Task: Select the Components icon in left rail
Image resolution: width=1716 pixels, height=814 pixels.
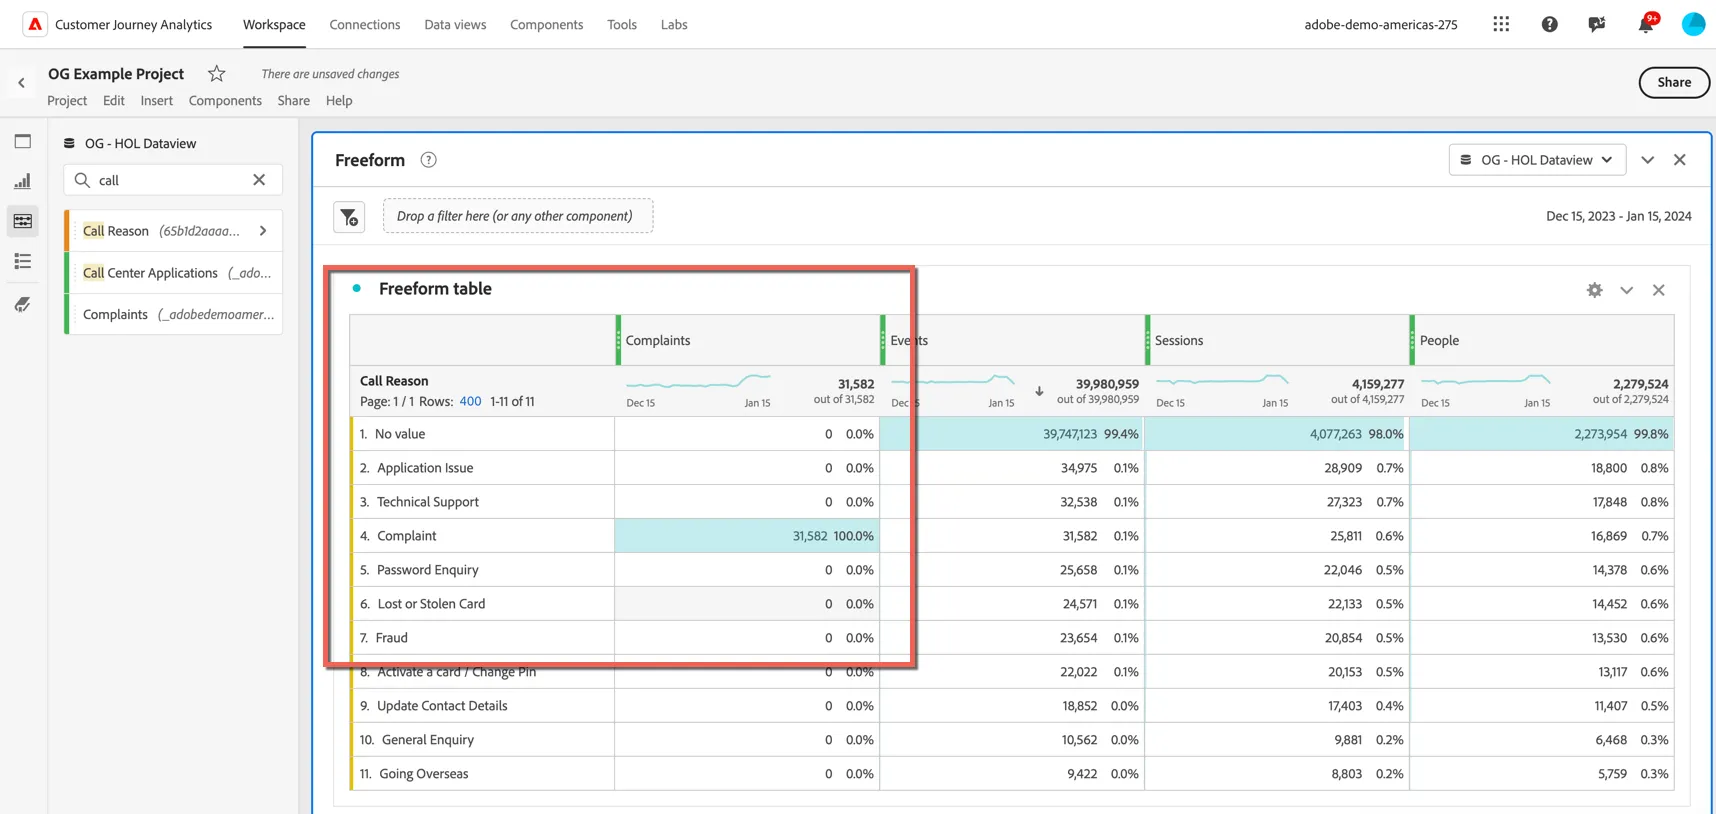Action: tap(23, 221)
